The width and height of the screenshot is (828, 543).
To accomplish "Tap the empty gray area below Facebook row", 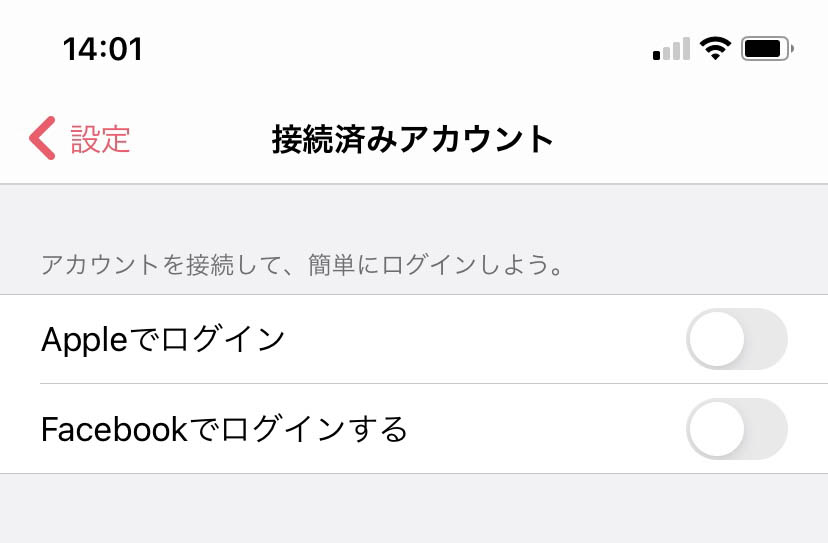I will point(414,508).
